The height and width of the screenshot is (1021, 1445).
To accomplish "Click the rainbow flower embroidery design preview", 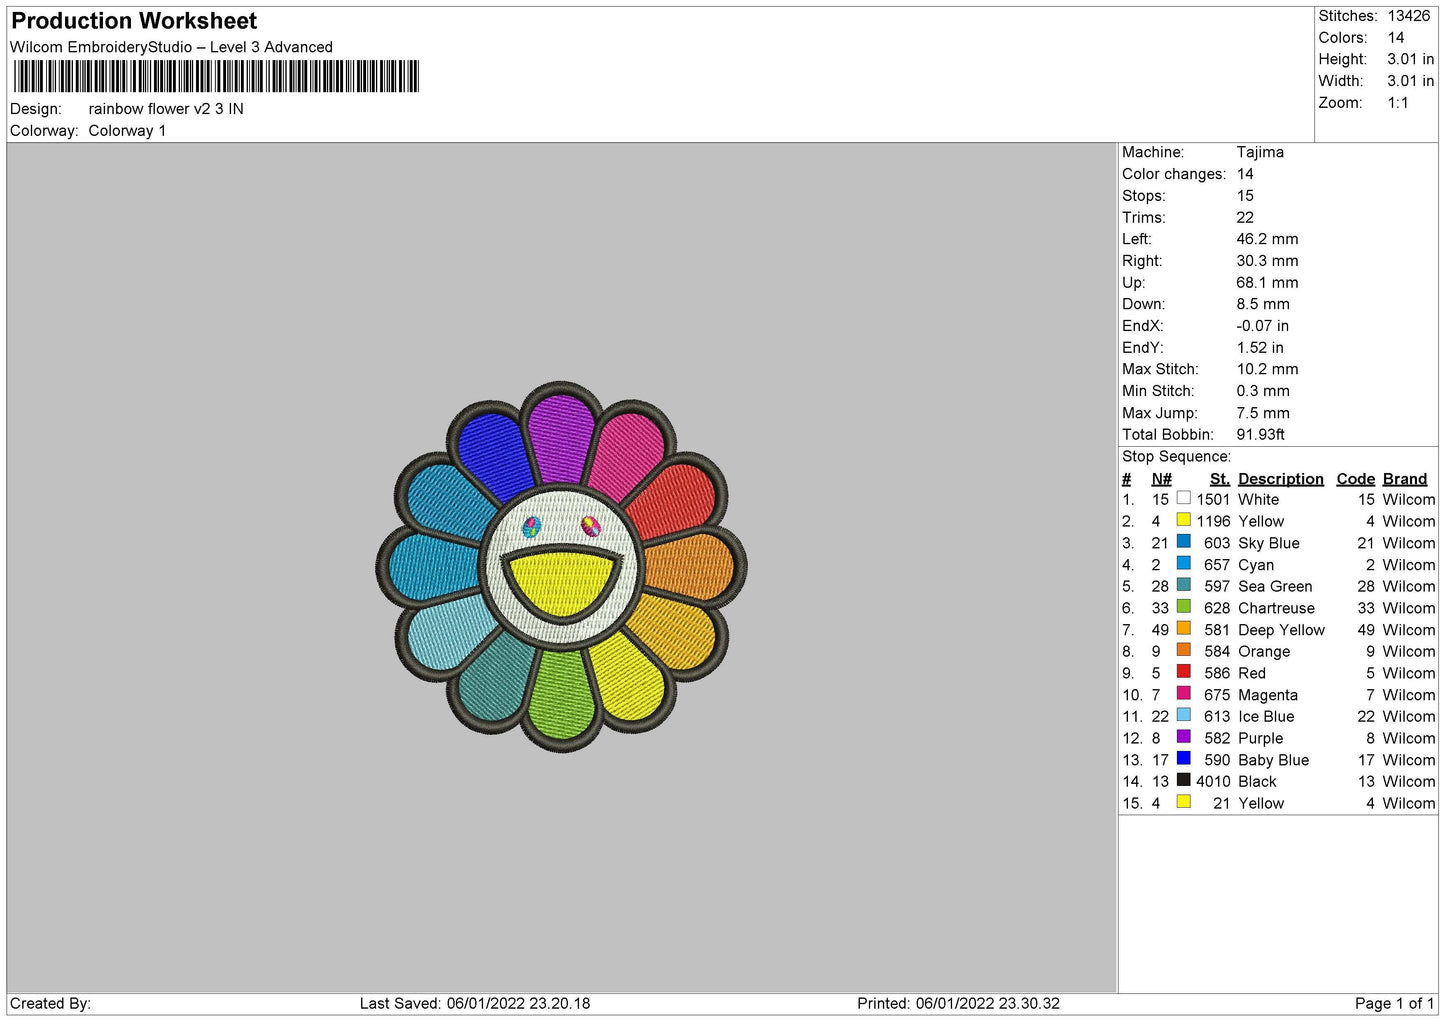I will [x=561, y=566].
